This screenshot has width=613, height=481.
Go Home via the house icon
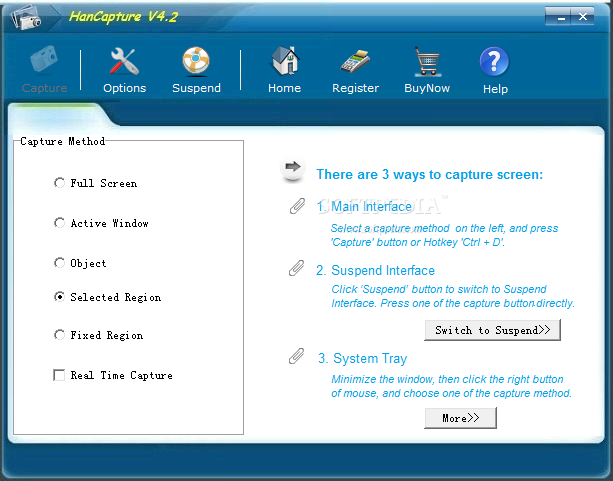click(x=285, y=61)
